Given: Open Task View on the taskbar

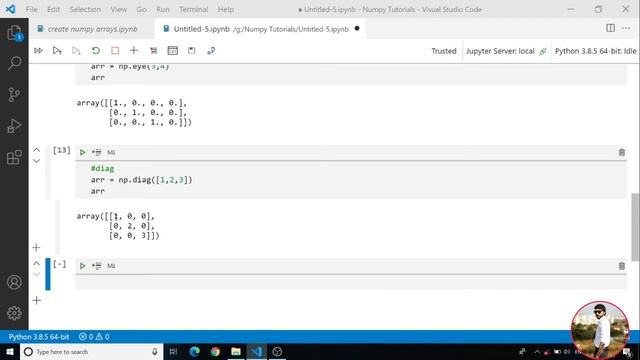Looking at the screenshot, I should pos(173,351).
